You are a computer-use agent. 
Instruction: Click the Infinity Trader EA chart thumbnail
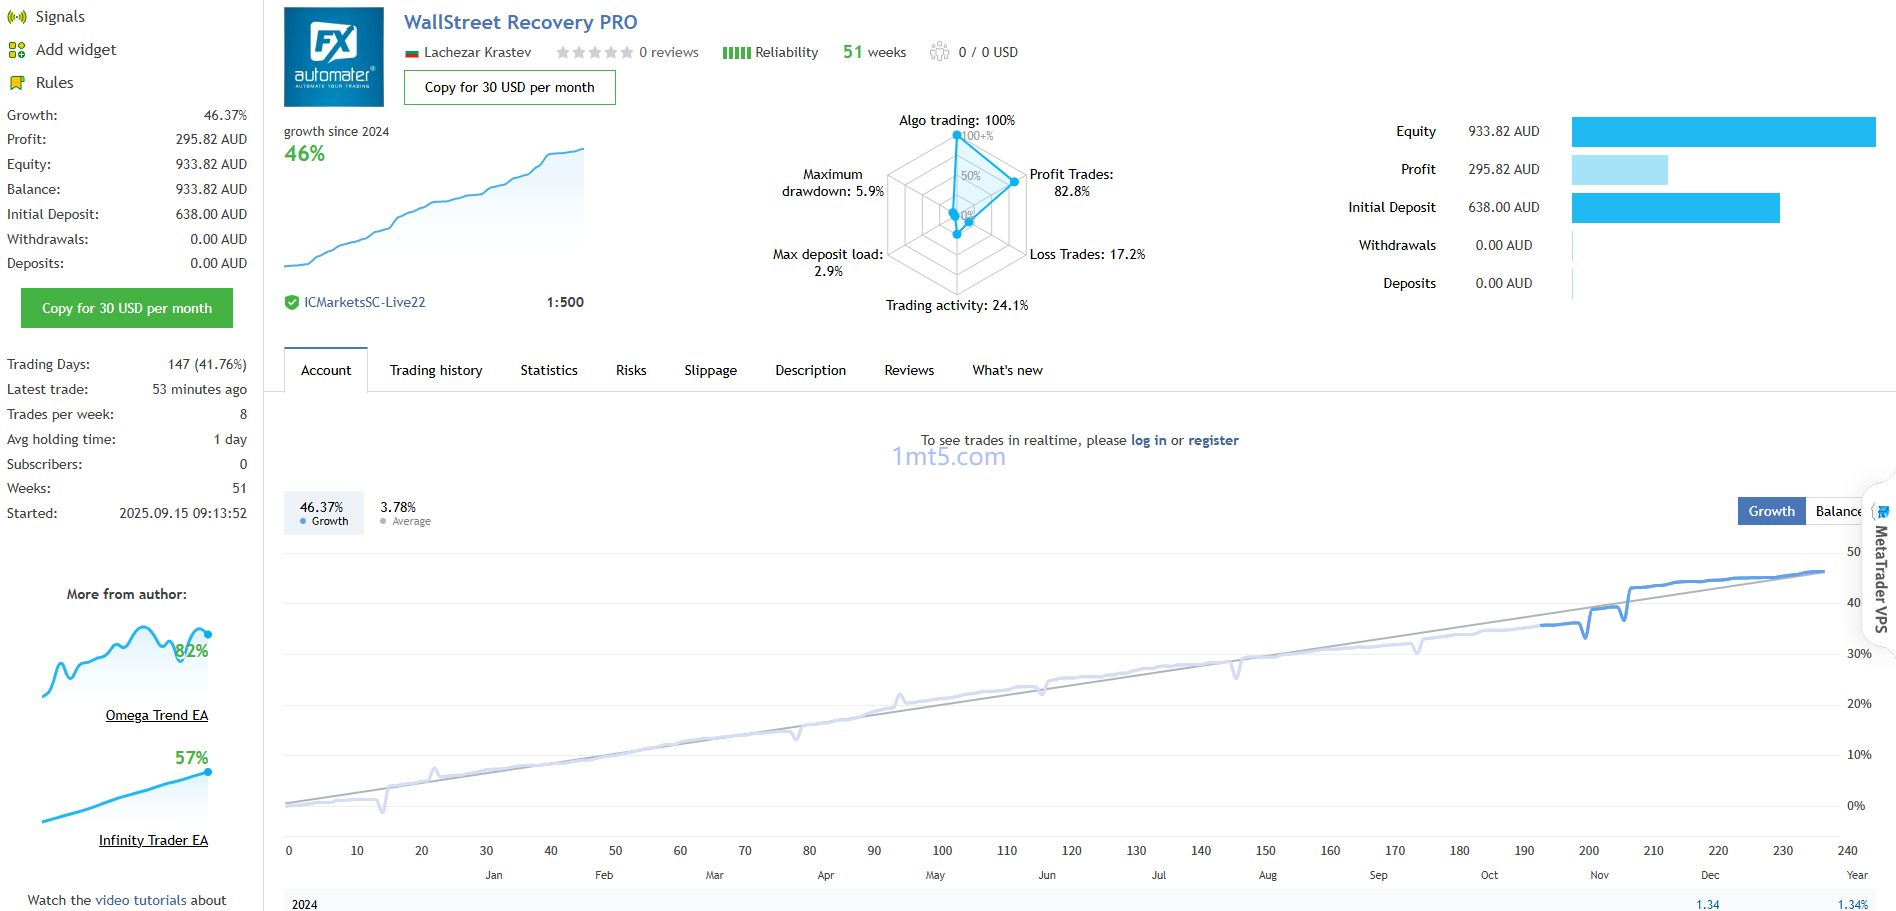126,796
